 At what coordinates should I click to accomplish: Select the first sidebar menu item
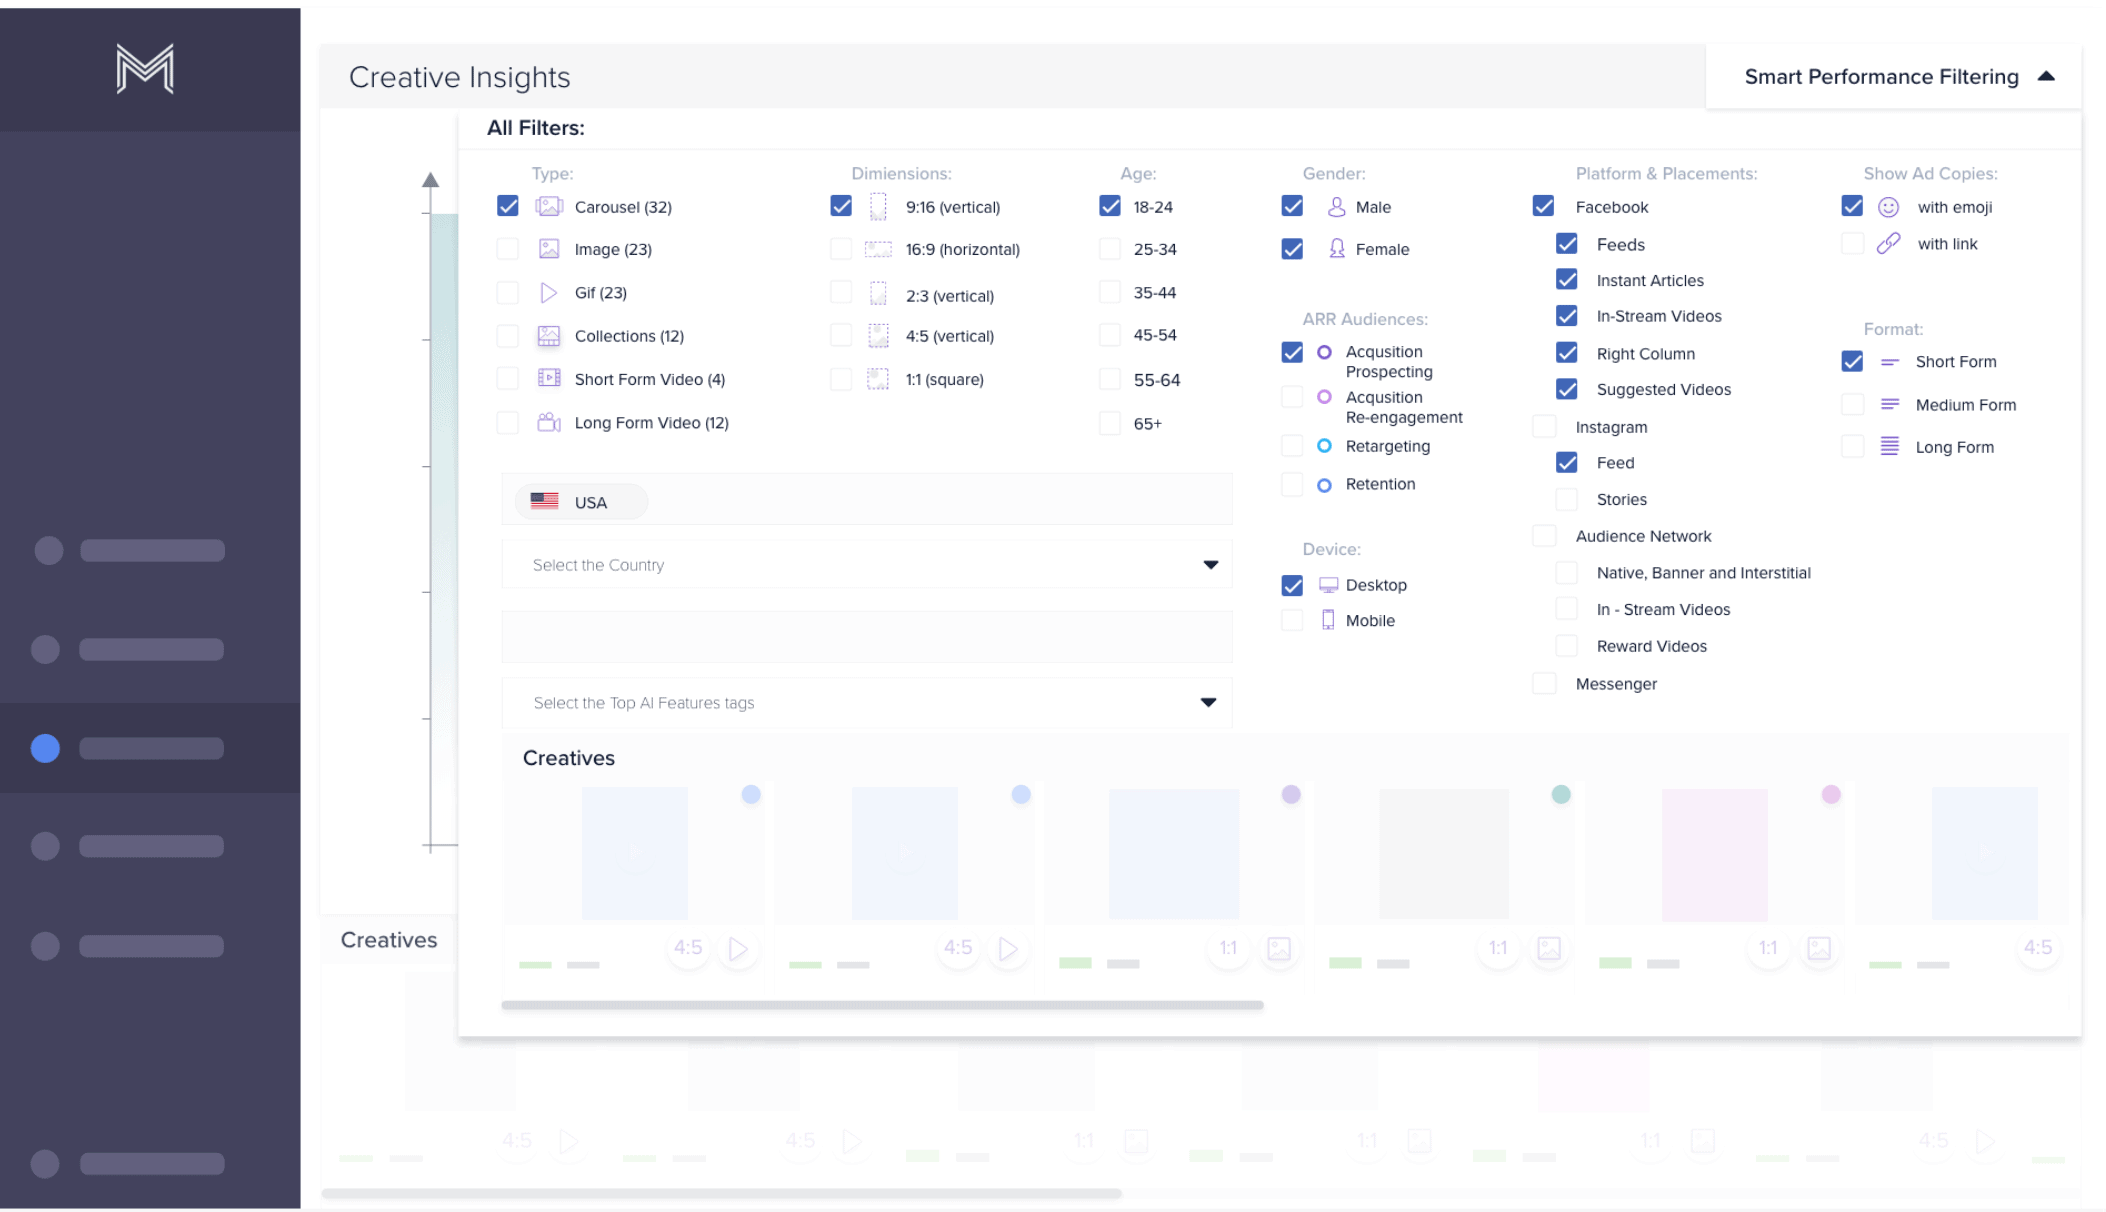tap(150, 550)
